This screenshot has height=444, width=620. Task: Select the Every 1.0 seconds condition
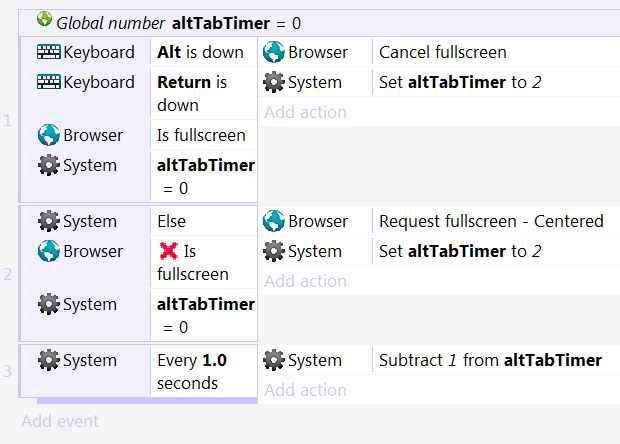point(192,372)
